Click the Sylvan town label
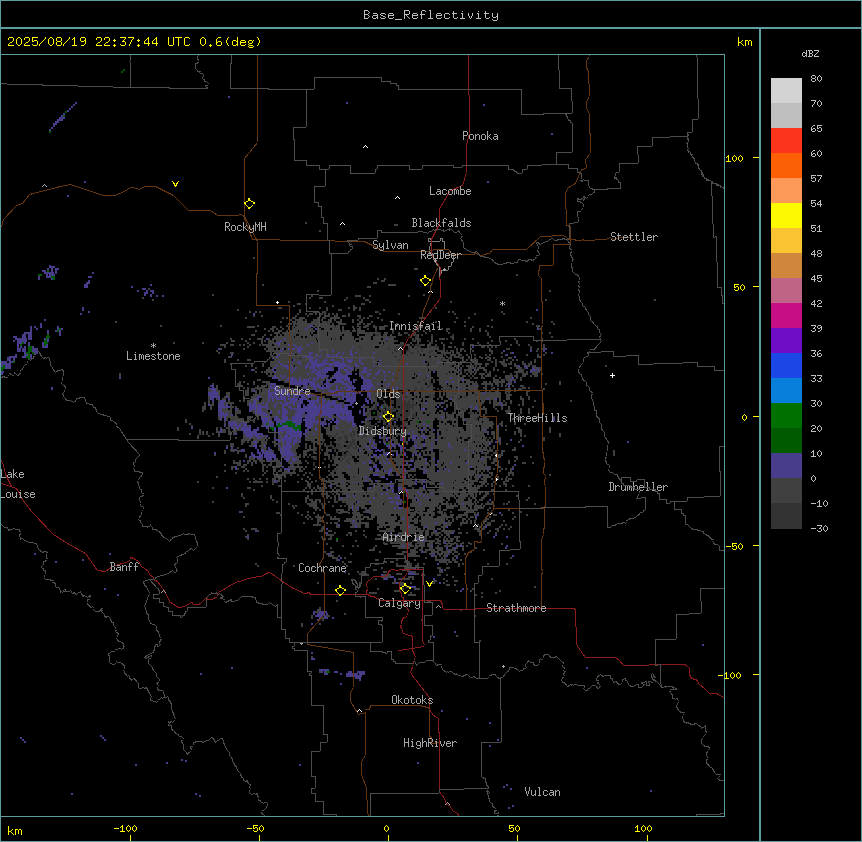862x842 pixels. (390, 245)
